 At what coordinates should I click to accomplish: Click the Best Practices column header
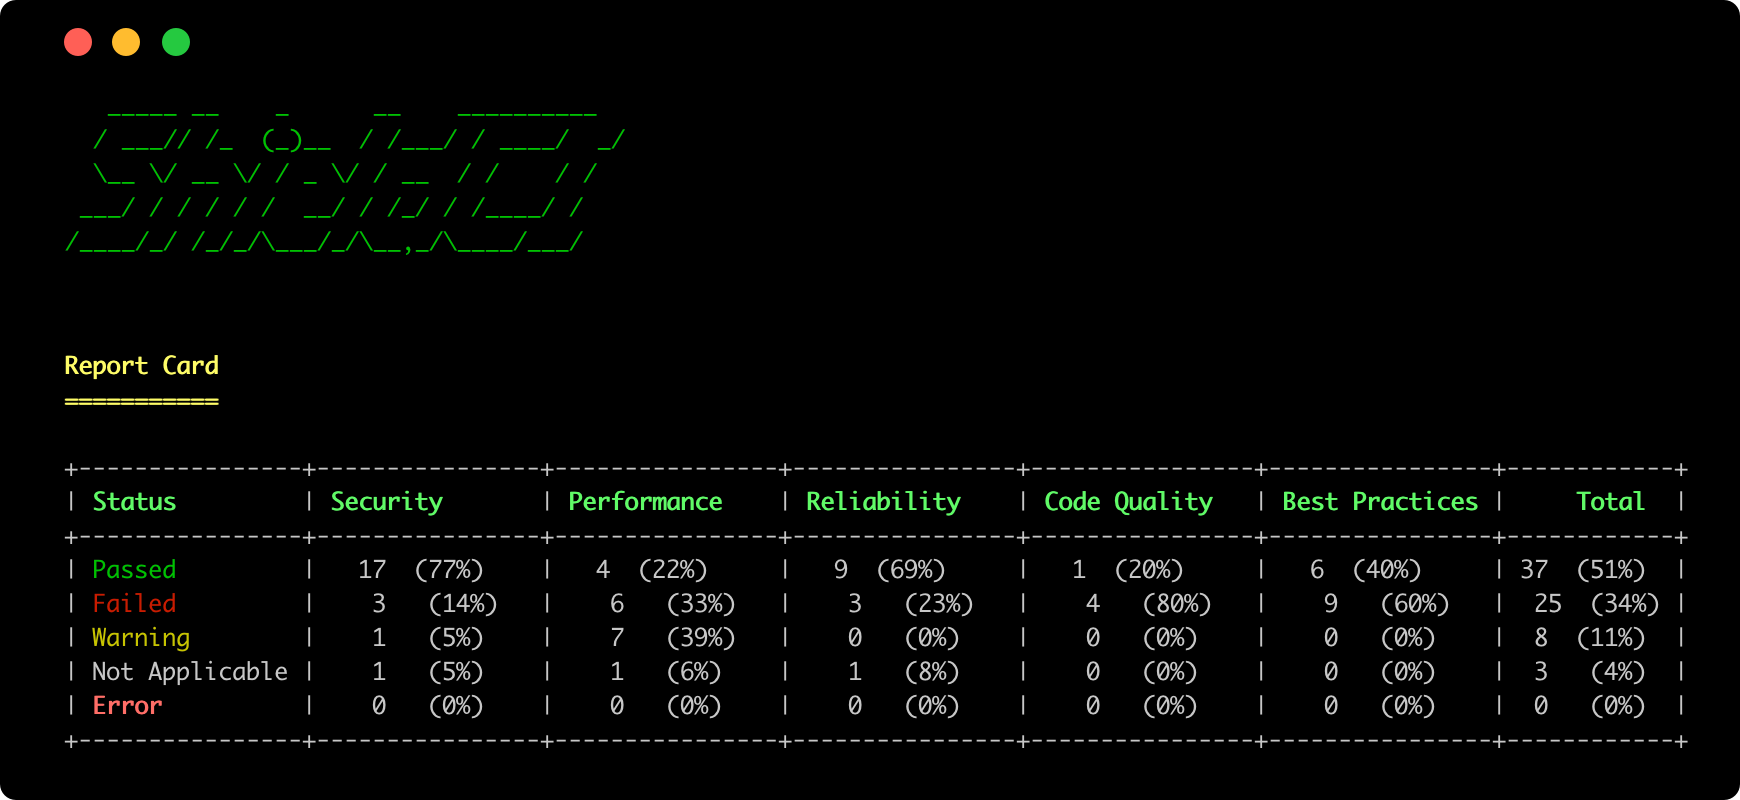click(x=1380, y=502)
